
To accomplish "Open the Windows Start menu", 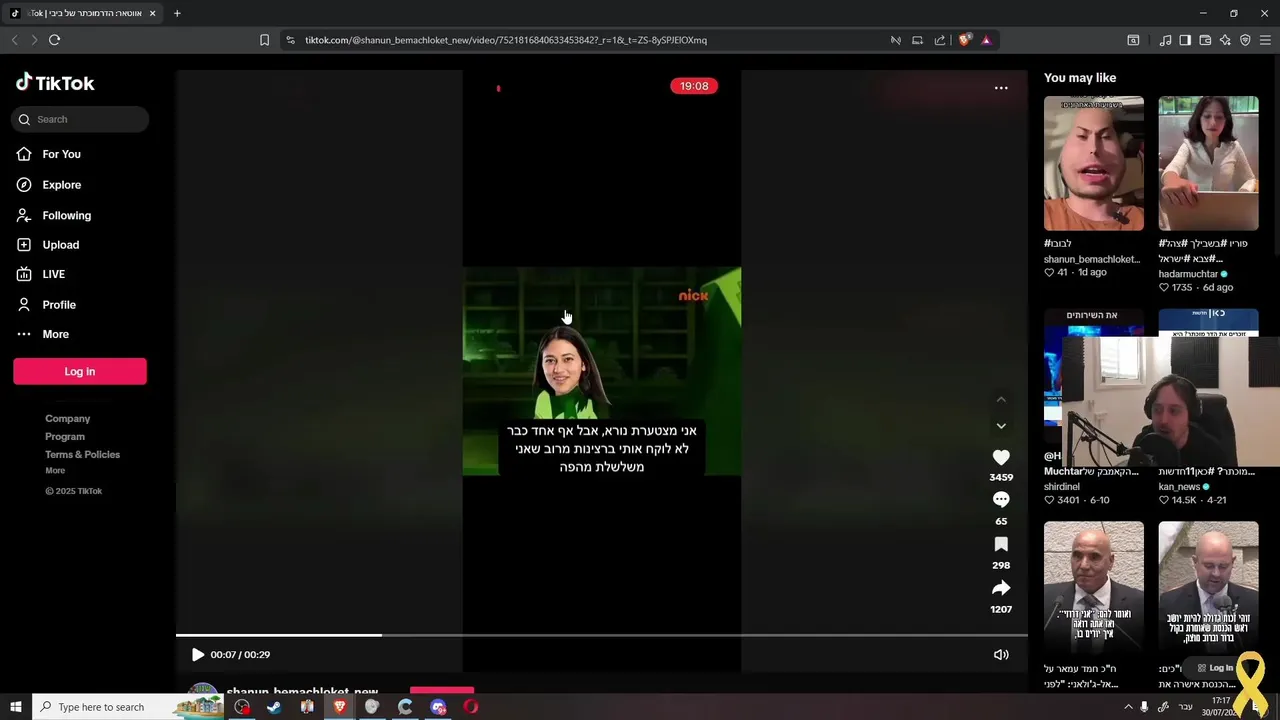I will (16, 707).
